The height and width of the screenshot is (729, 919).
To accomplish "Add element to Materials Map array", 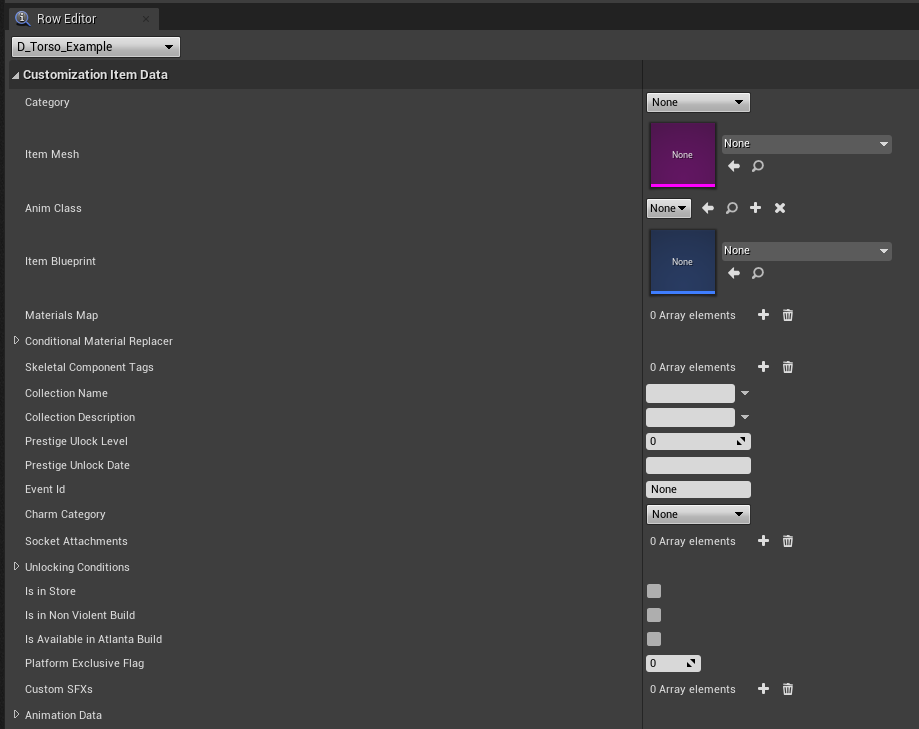I will [x=764, y=315].
